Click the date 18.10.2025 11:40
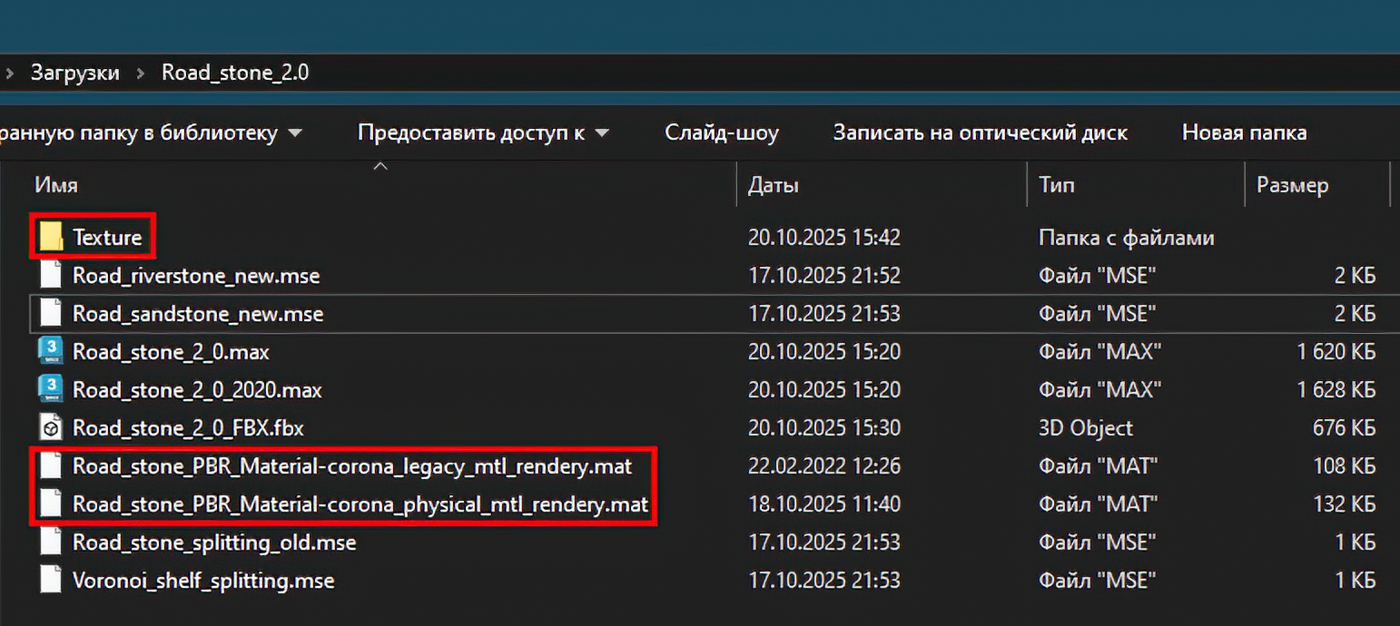The width and height of the screenshot is (1400, 626). pos(824,504)
